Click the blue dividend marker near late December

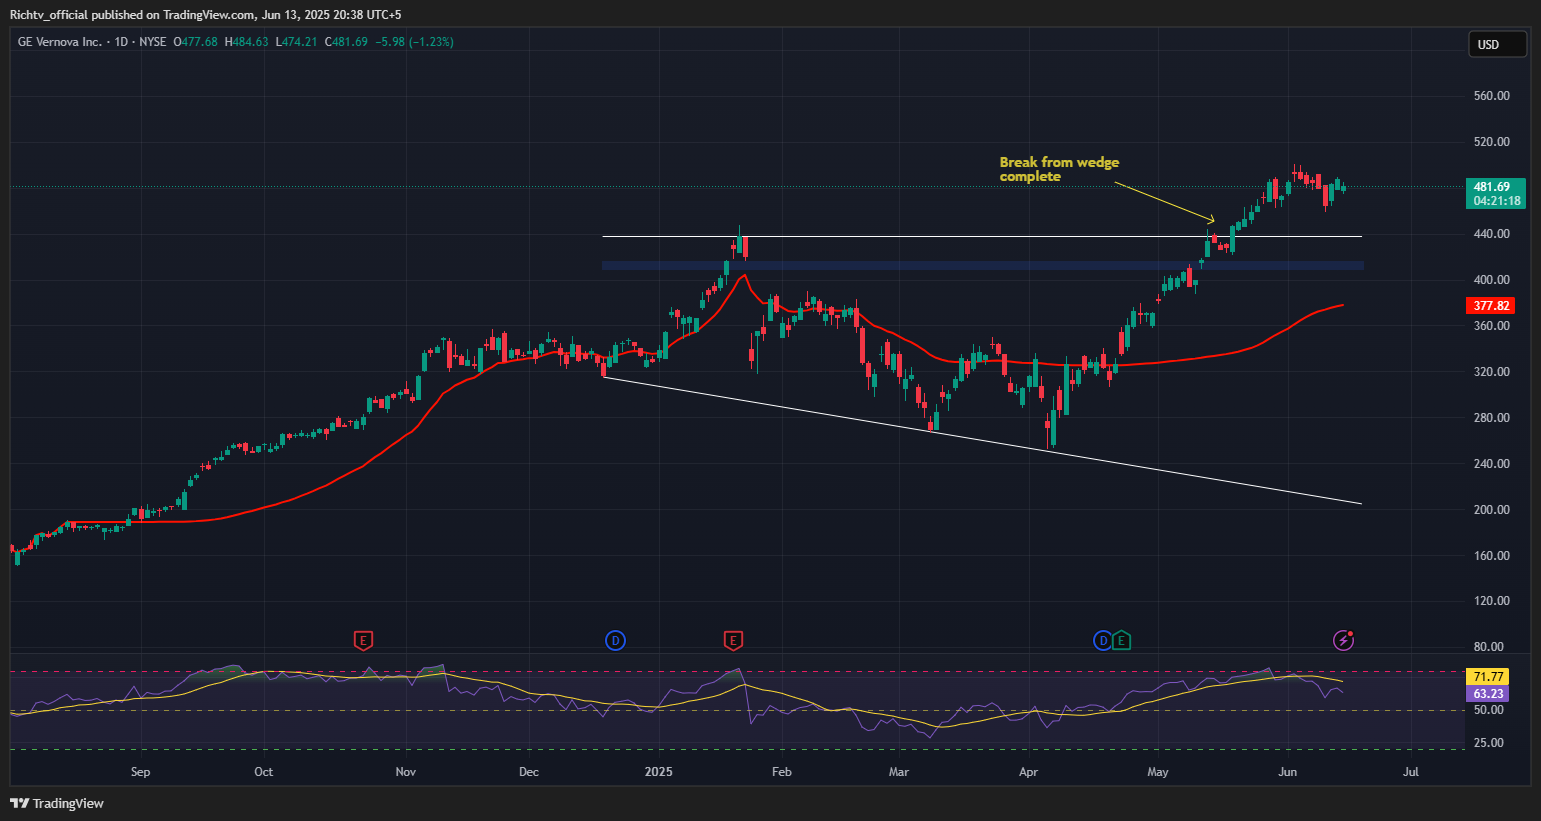[x=615, y=640]
